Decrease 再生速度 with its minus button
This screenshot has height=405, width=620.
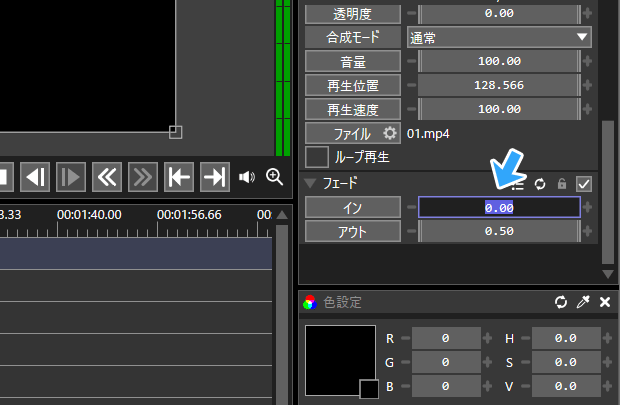point(411,109)
